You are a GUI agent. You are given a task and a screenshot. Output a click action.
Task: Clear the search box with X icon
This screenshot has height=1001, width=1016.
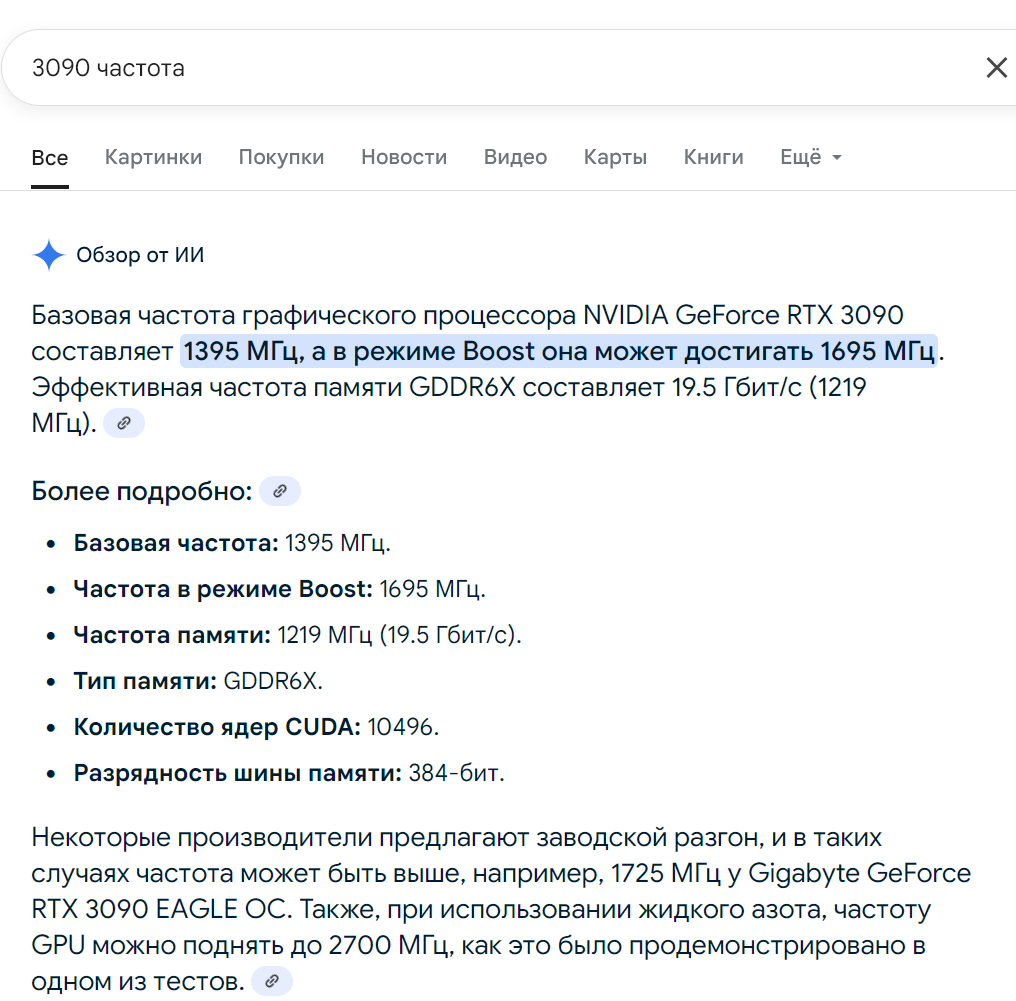996,68
